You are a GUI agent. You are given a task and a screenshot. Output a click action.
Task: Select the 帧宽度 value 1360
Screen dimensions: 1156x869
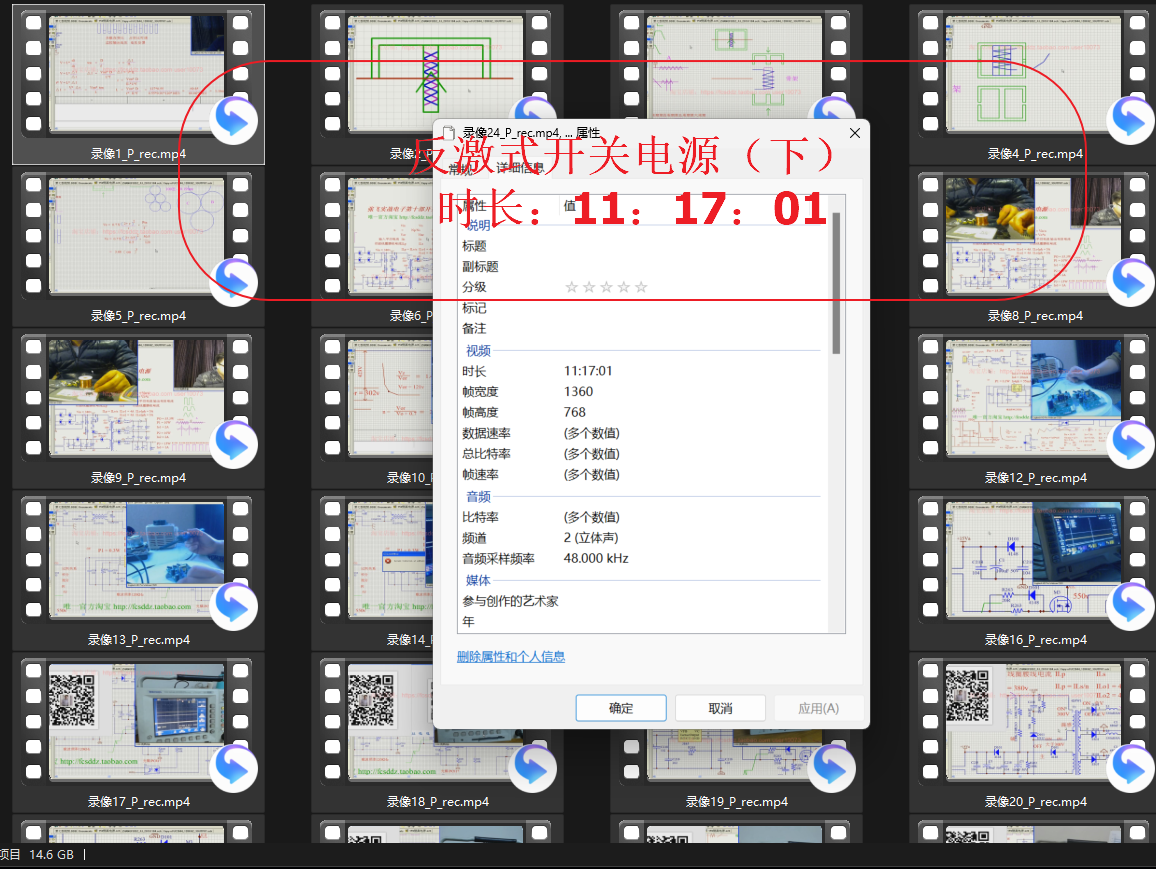(578, 391)
